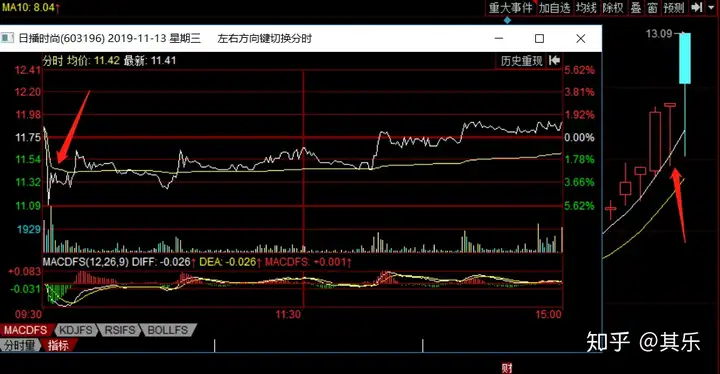
Task: Select the 分时量 tab
Action: [x=19, y=345]
